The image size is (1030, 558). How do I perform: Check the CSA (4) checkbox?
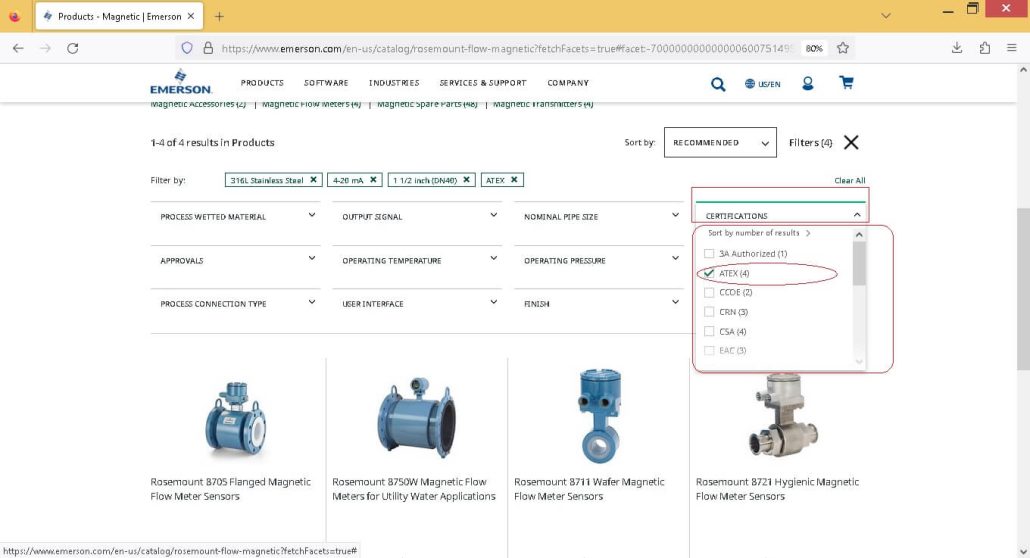[x=709, y=331]
